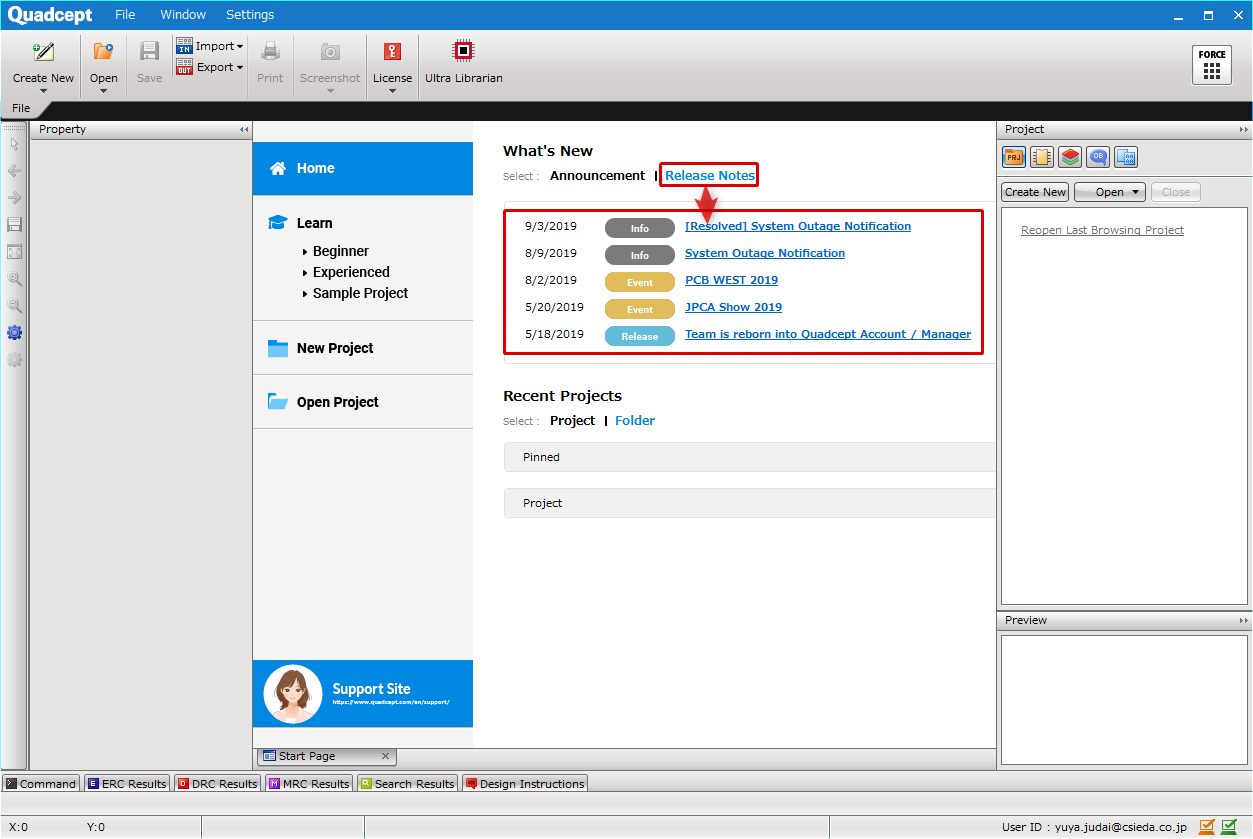The image size is (1253, 839).
Task: Click the green checkmark status bar icon
Action: click(x=1229, y=826)
